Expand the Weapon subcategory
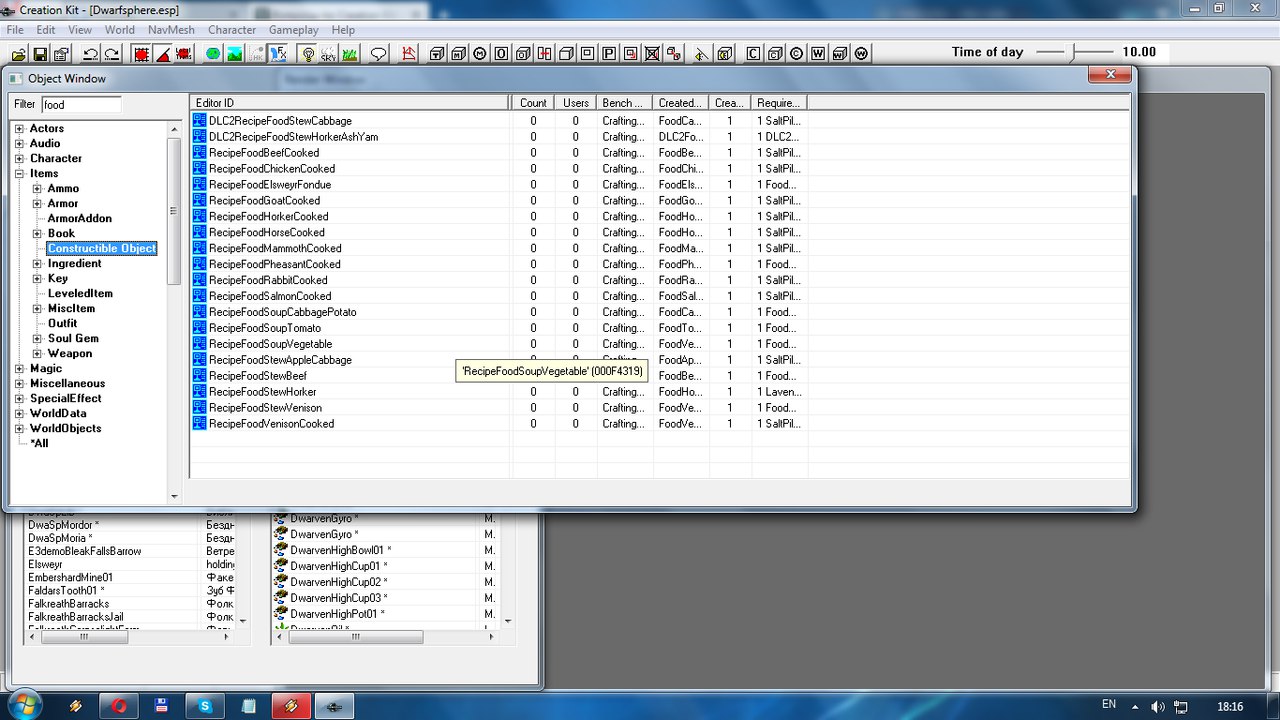Screen dimensions: 1280x720 (37, 354)
